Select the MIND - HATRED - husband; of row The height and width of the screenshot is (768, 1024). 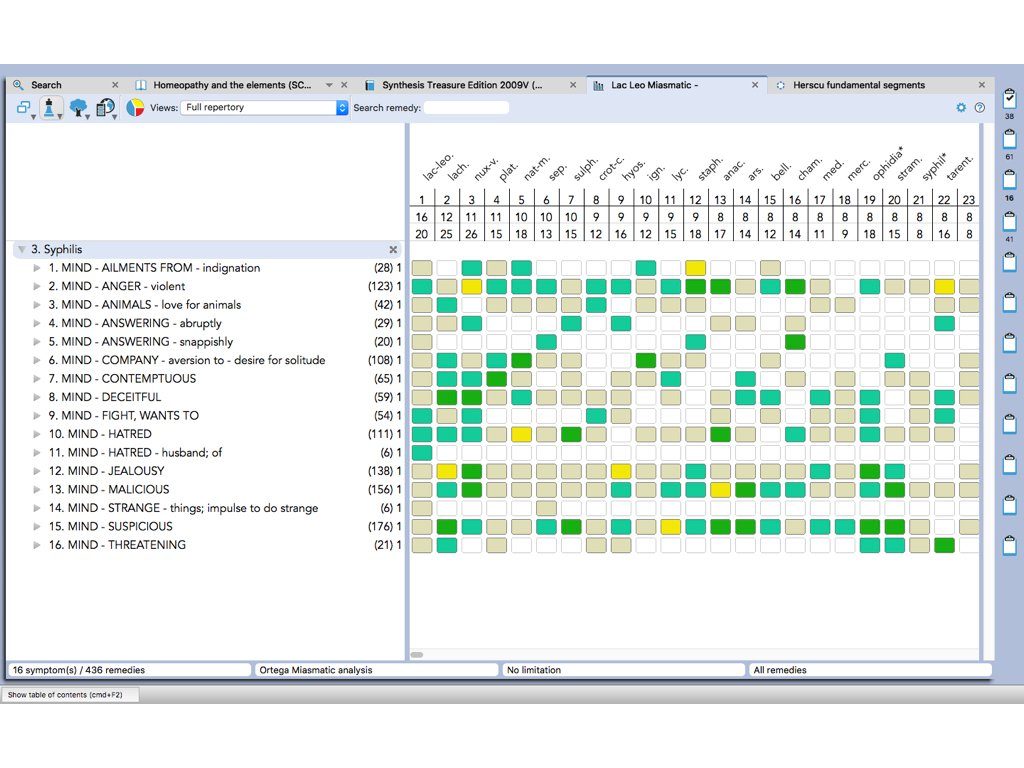point(207,453)
